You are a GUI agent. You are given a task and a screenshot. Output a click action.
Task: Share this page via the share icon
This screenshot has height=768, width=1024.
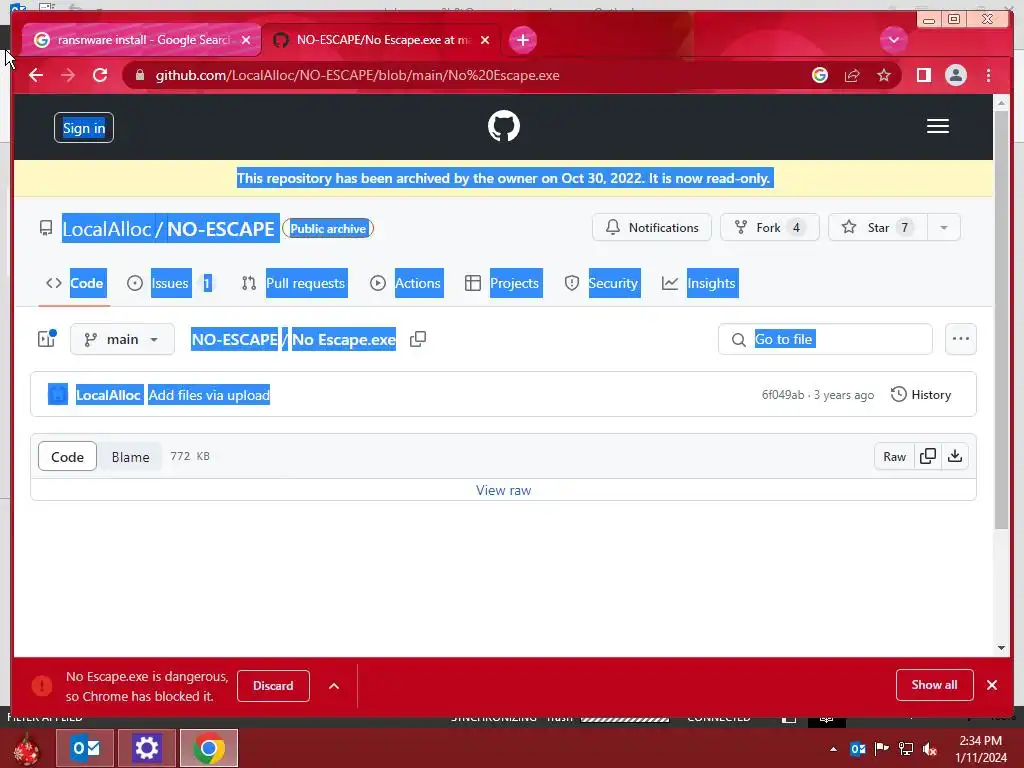pos(852,75)
